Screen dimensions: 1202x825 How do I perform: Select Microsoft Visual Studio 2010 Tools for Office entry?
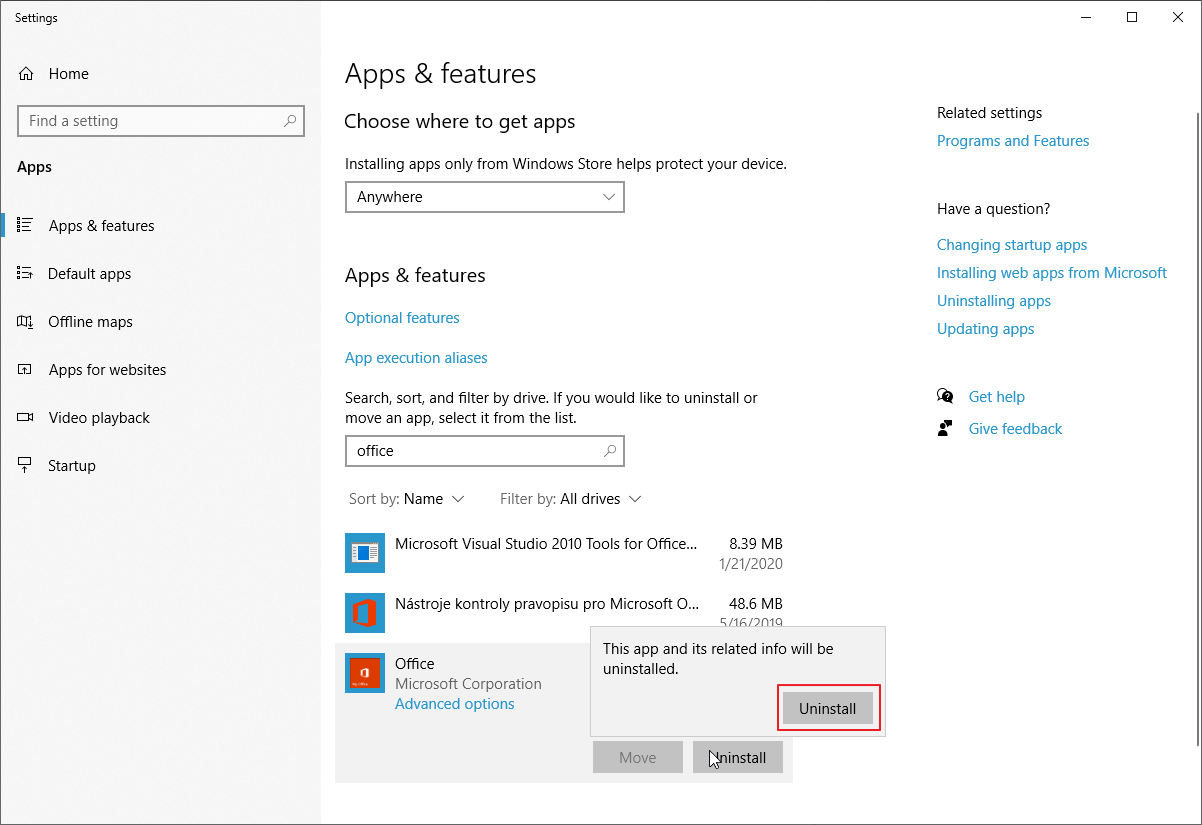[x=564, y=553]
